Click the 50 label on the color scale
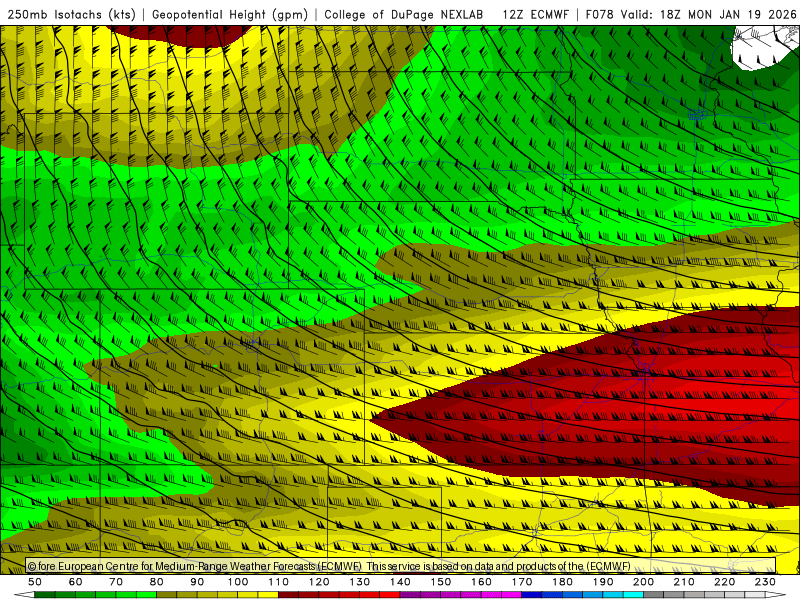This screenshot has height=600, width=800. (x=35, y=582)
